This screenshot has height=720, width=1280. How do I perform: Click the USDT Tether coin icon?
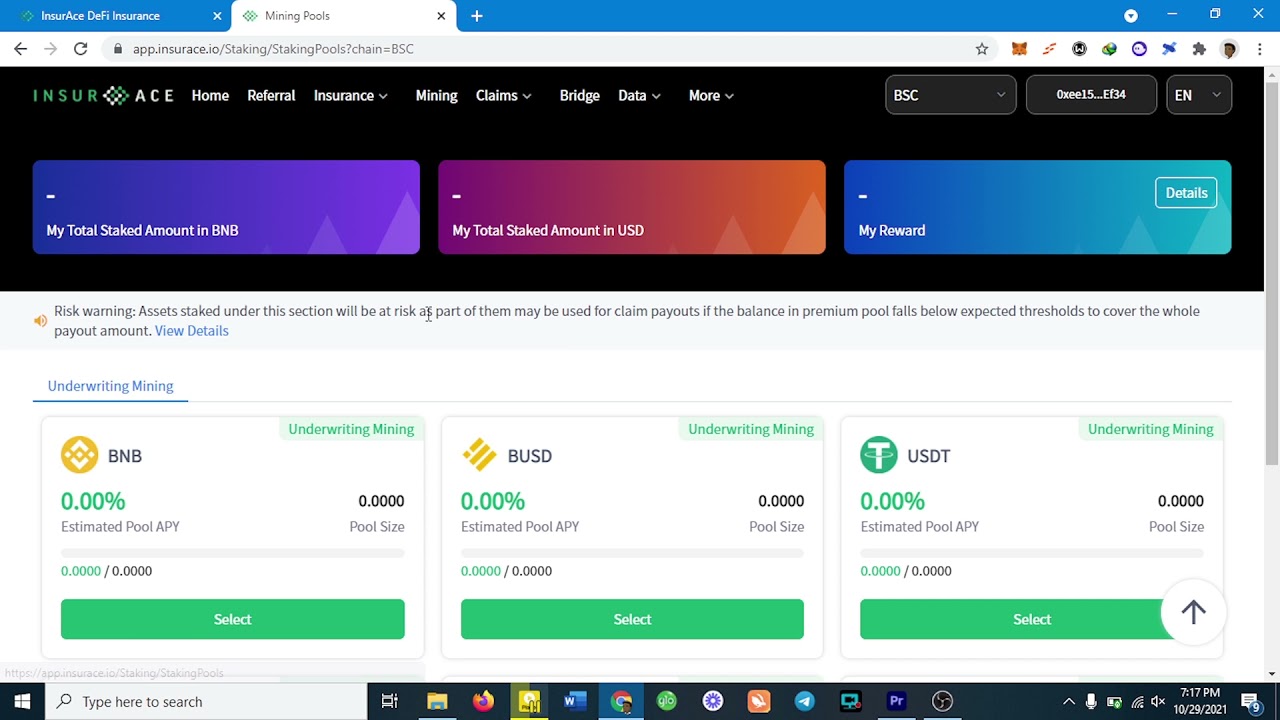point(879,455)
